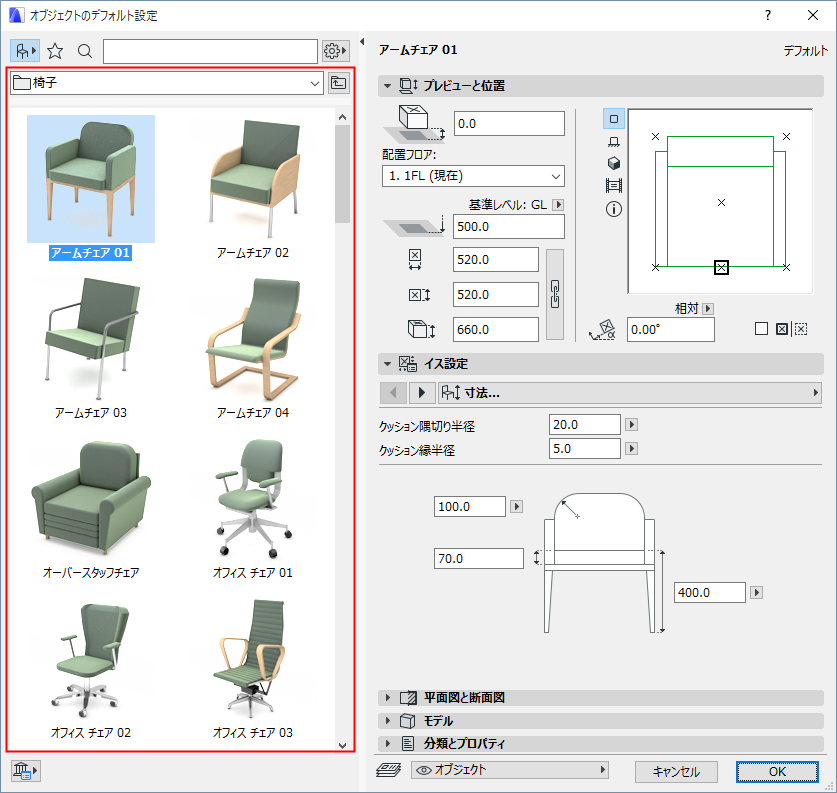This screenshot has width=837, height=793.
Task: Select the アームチェア 01 thumbnail
Action: (x=91, y=179)
